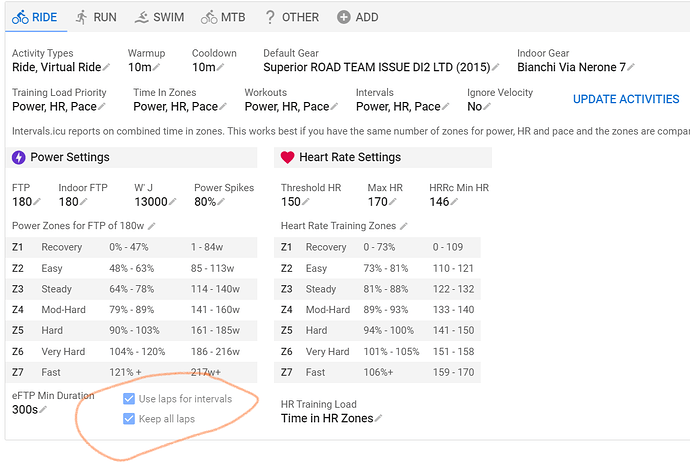Edit Heart Rate Training Zones pencil icon
This screenshot has width=690, height=463.
[x=404, y=226]
